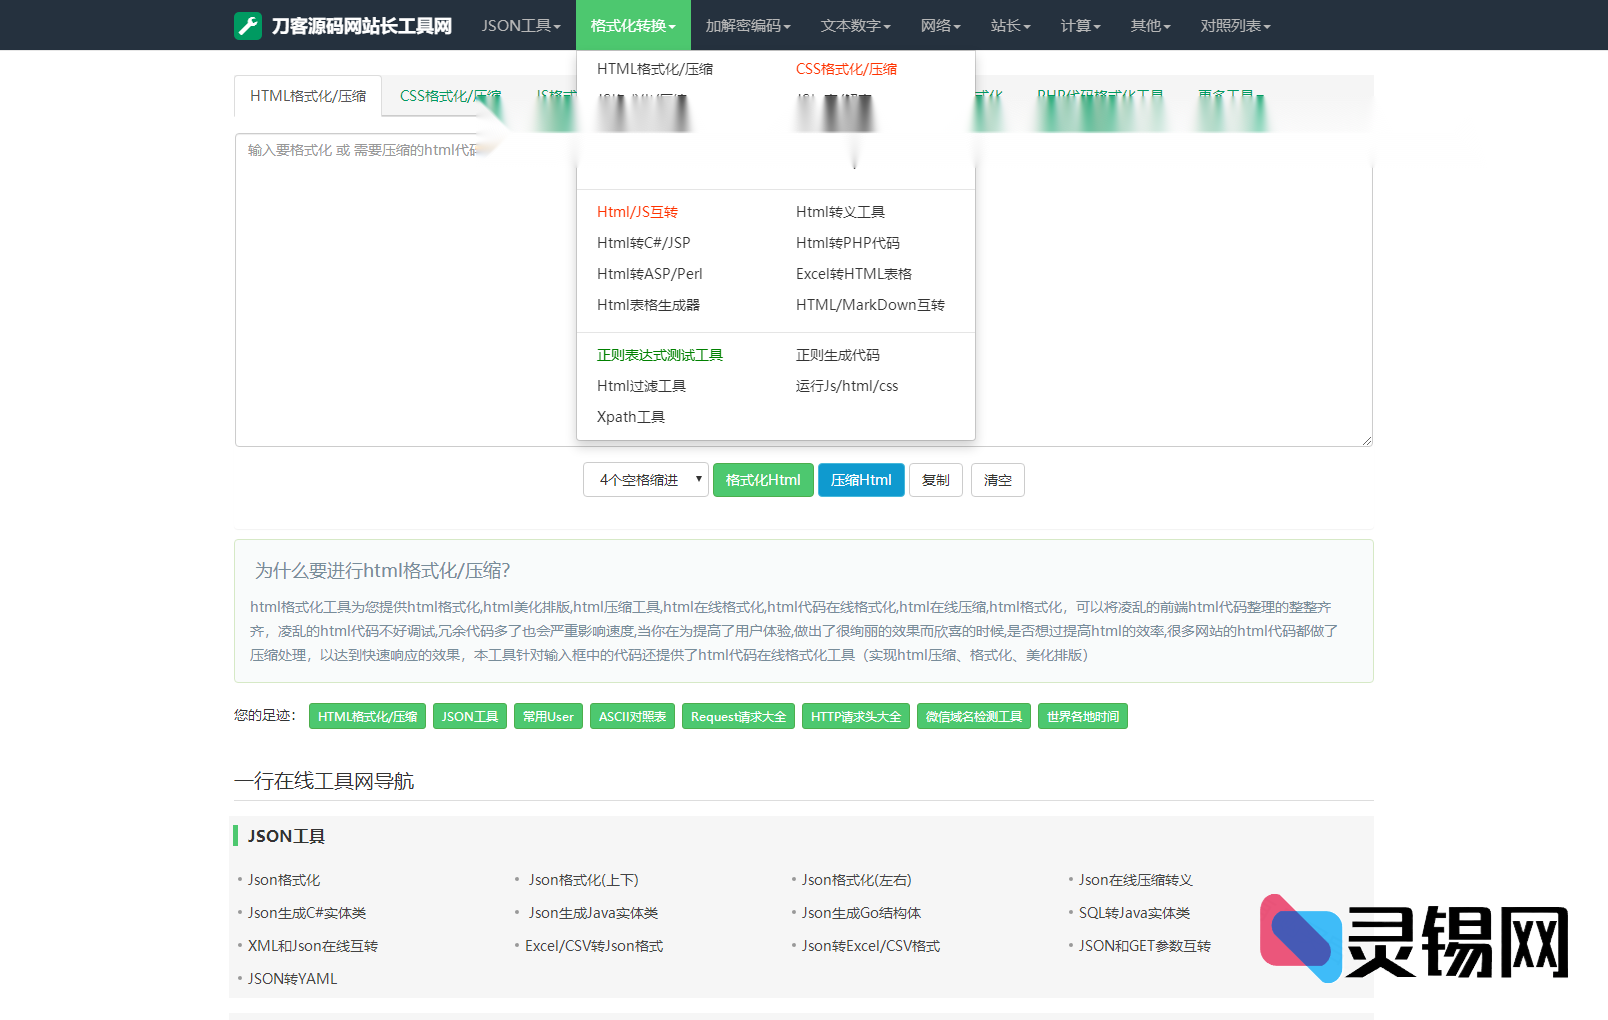This screenshot has width=1608, height=1020.
Task: Select the 4个空格缩进 indentation combo box
Action: tap(646, 480)
